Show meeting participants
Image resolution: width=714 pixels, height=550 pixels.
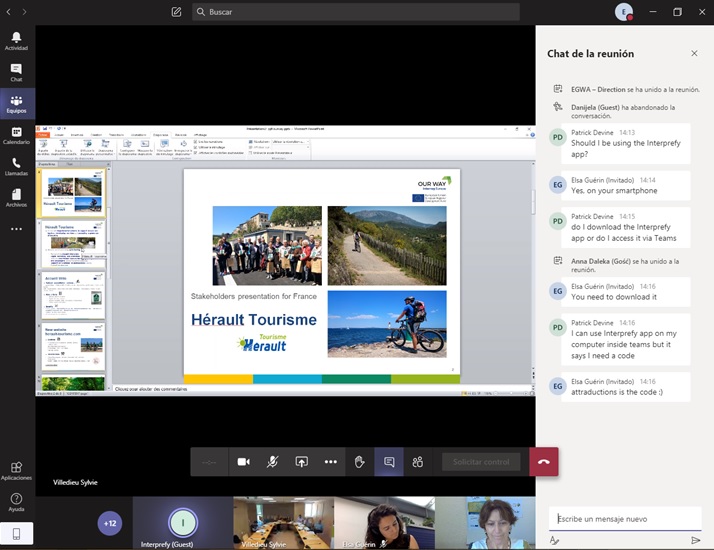click(418, 462)
